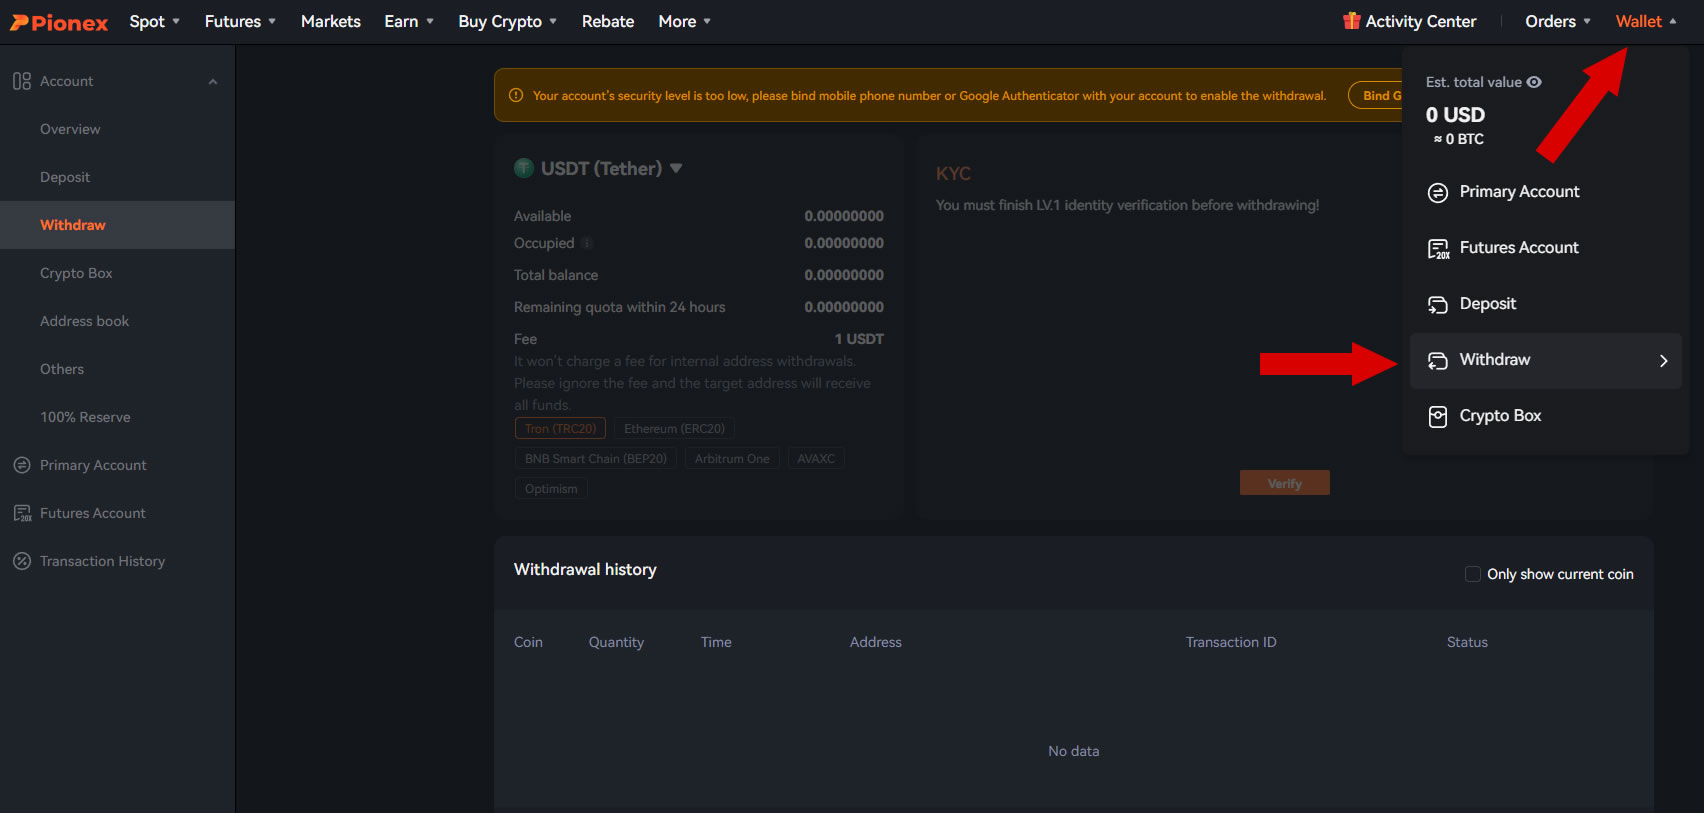The height and width of the screenshot is (813, 1704).
Task: Select the Tron (TRC20) network option
Action: (560, 429)
